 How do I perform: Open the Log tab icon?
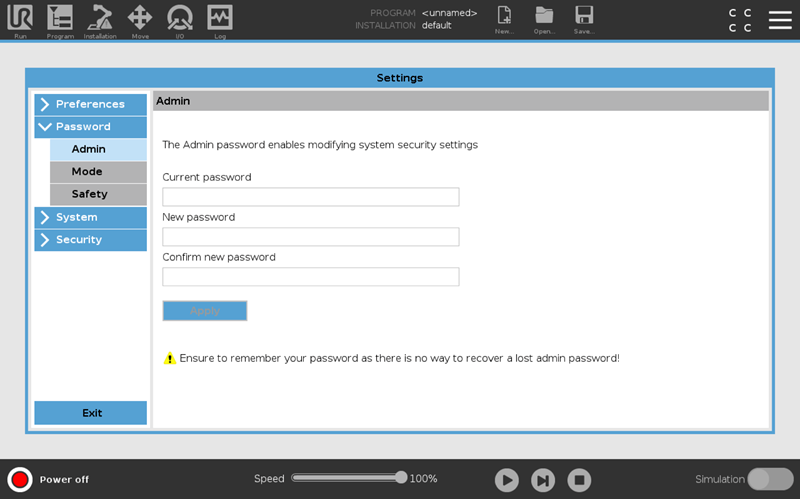[220, 19]
